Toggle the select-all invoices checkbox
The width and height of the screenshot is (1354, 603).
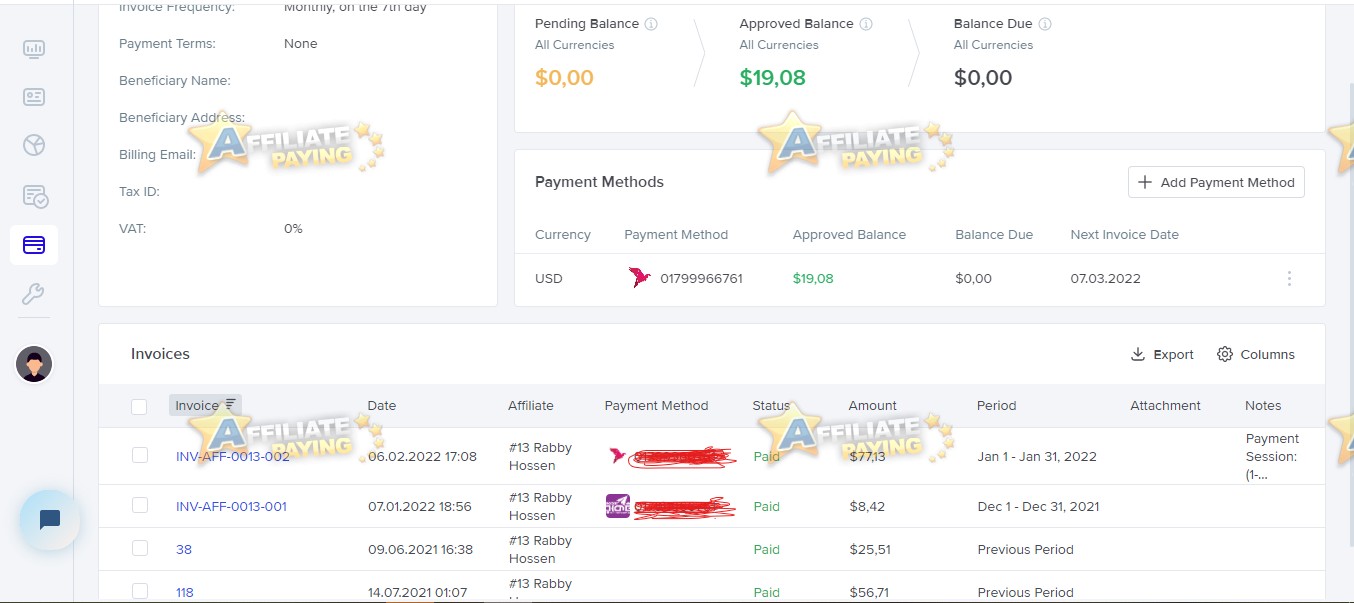pos(139,406)
